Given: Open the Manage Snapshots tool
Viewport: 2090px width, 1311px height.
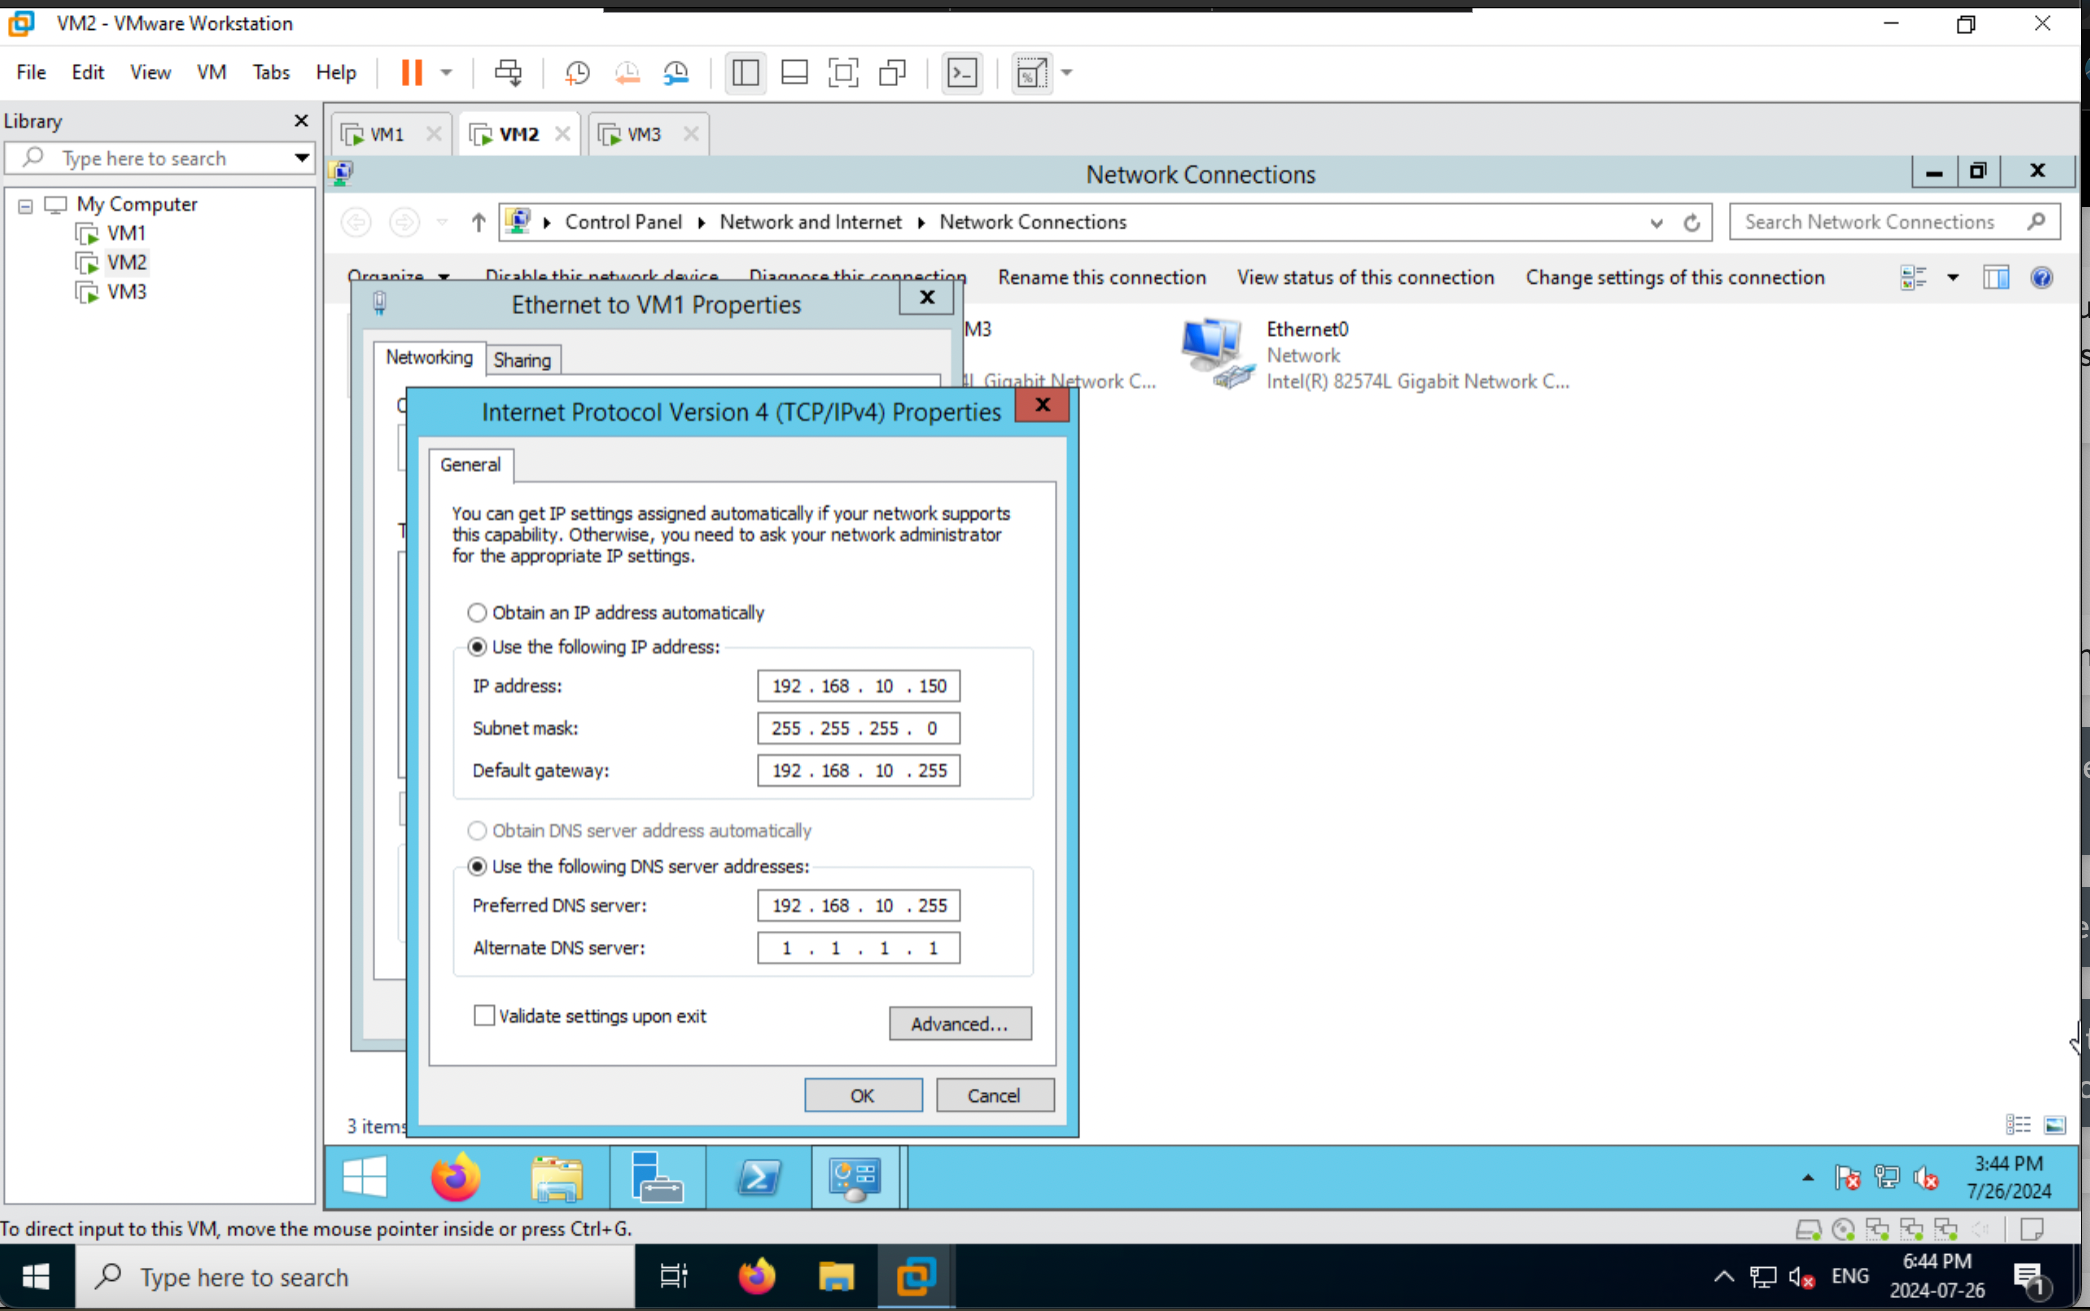Looking at the screenshot, I should coord(676,72).
